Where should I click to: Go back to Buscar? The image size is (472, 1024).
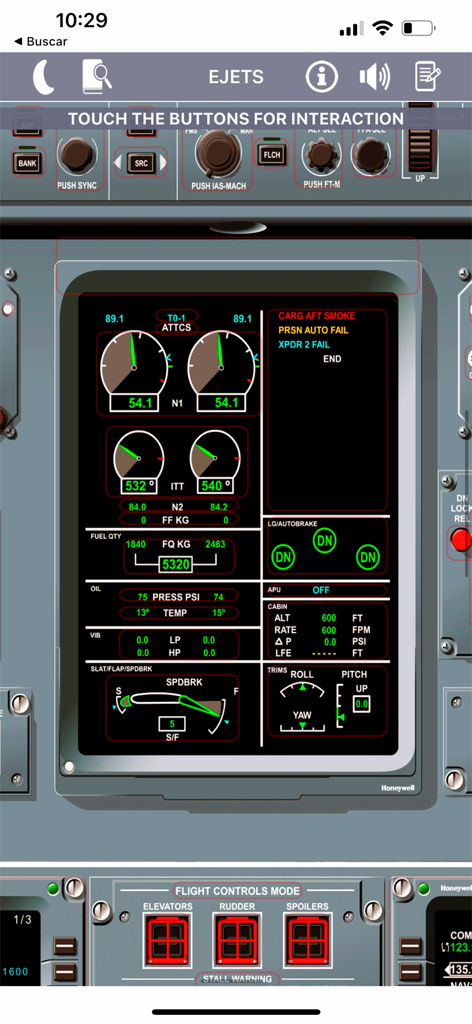click(x=40, y=42)
